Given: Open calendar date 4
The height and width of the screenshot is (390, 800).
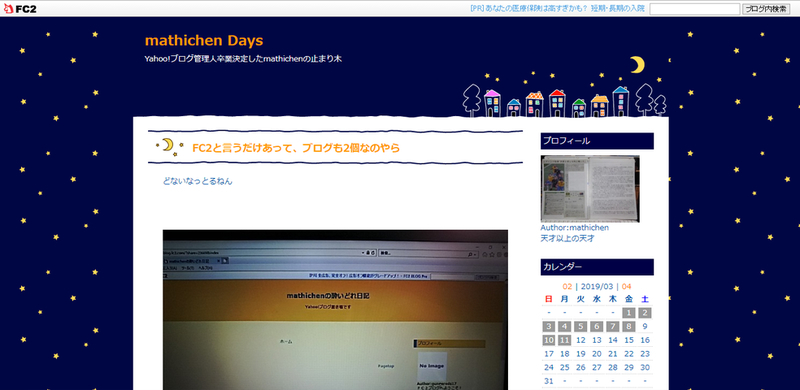Looking at the screenshot, I should (x=564, y=326).
